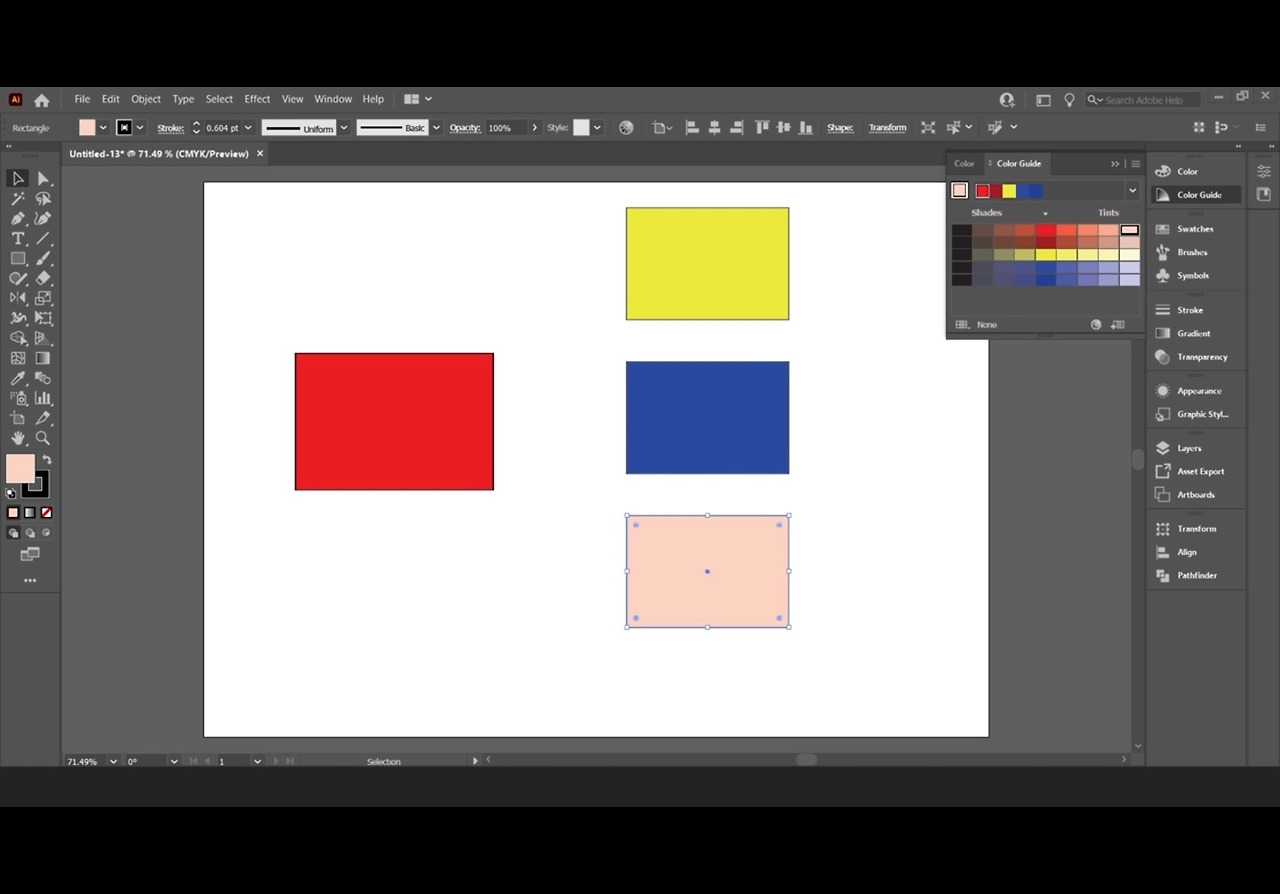Open the Swatches panel
This screenshot has height=894, width=1280.
coord(1195,229)
